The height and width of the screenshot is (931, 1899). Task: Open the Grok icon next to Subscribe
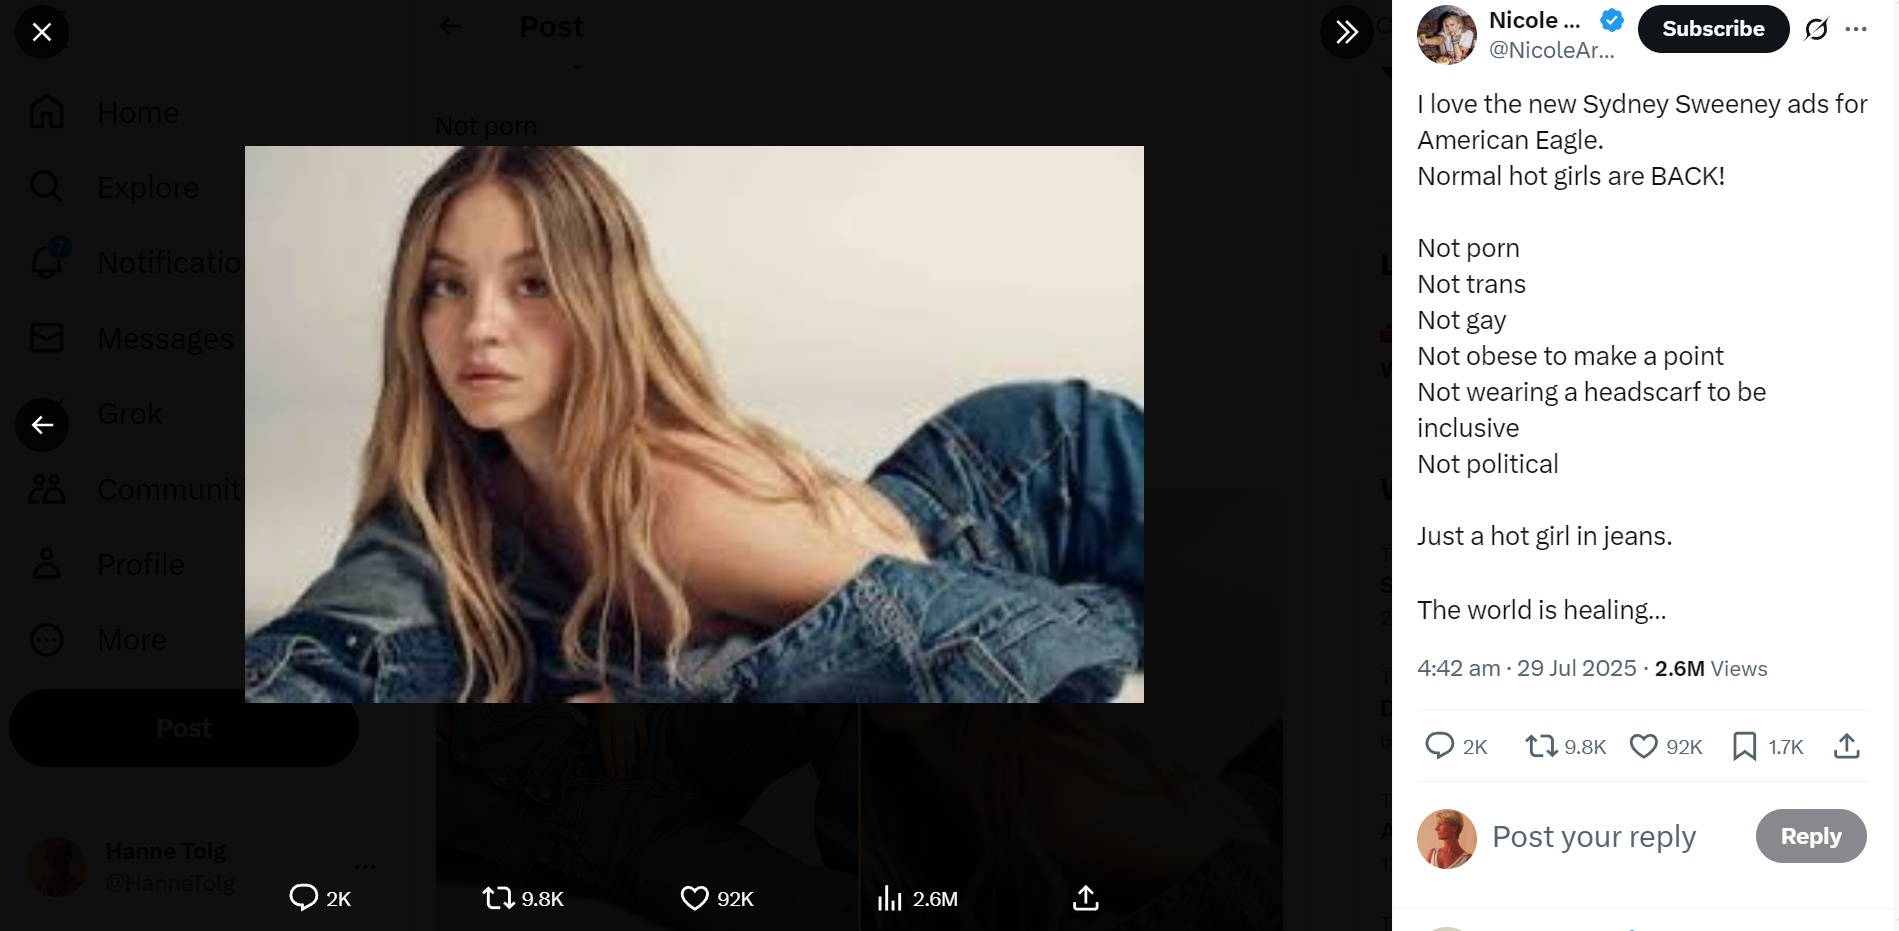[x=1816, y=29]
